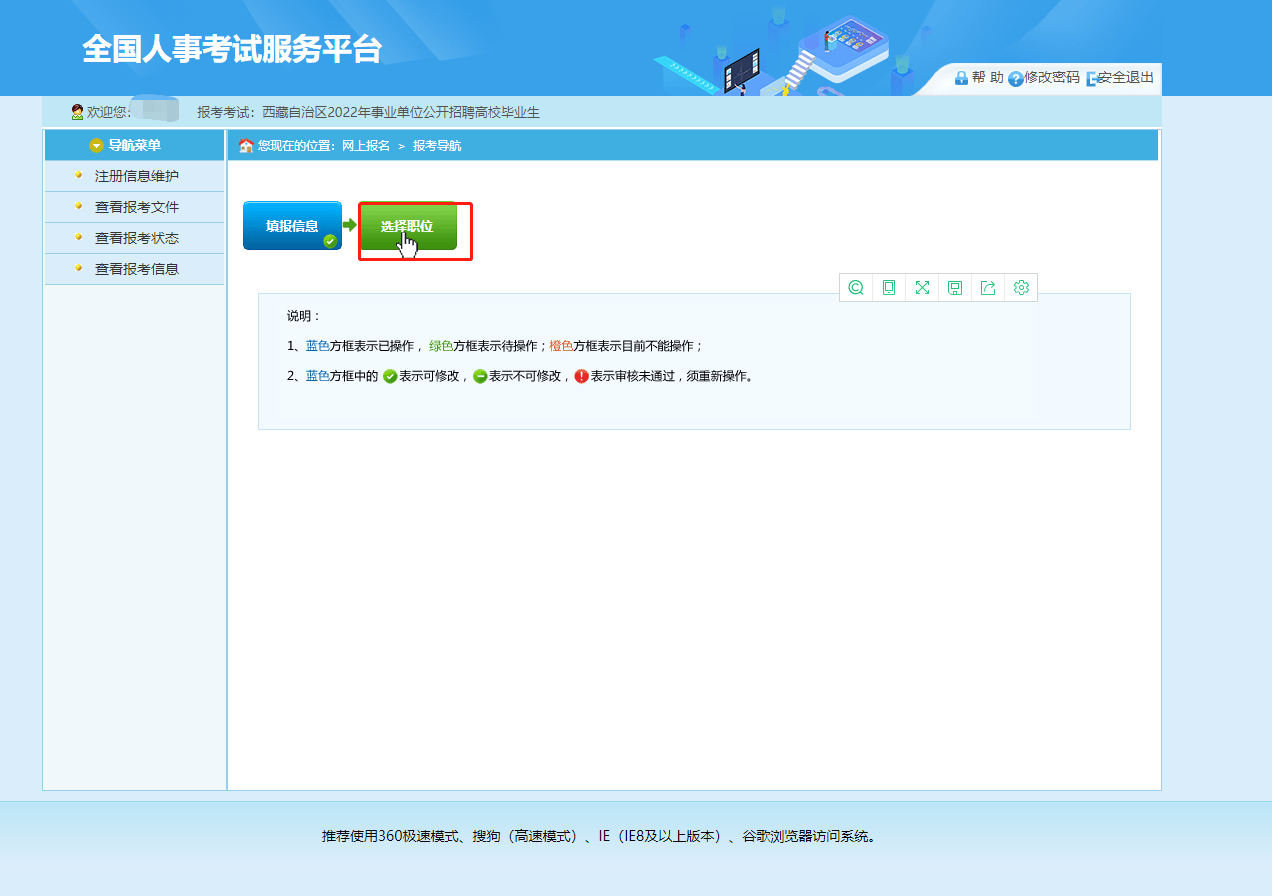Click the 全国人事考试服务平台 site title
Image resolution: width=1272 pixels, height=896 pixels.
point(232,50)
